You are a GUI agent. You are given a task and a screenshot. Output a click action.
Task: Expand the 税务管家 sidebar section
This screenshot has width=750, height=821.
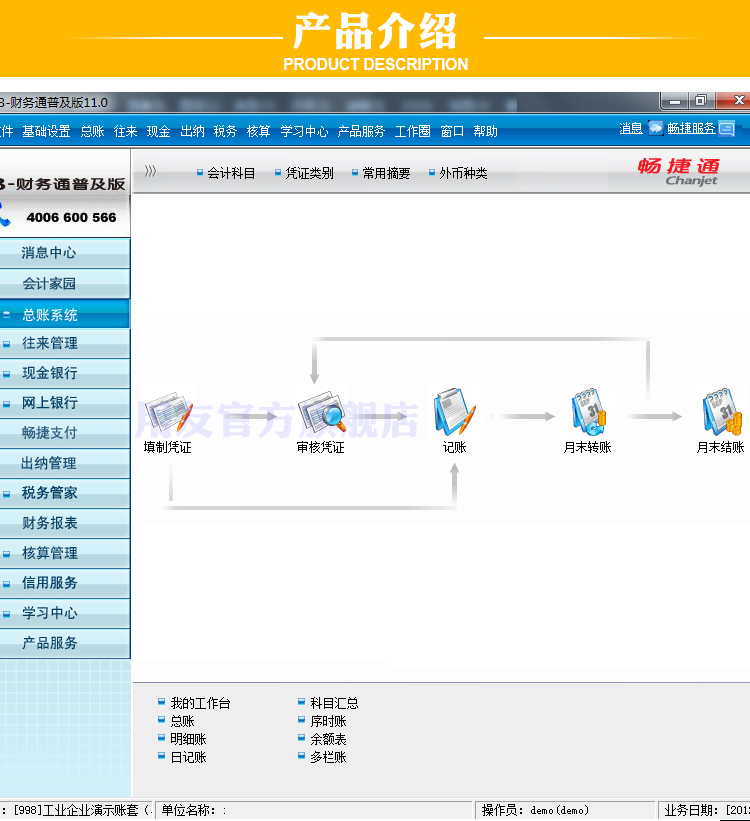coord(64,493)
